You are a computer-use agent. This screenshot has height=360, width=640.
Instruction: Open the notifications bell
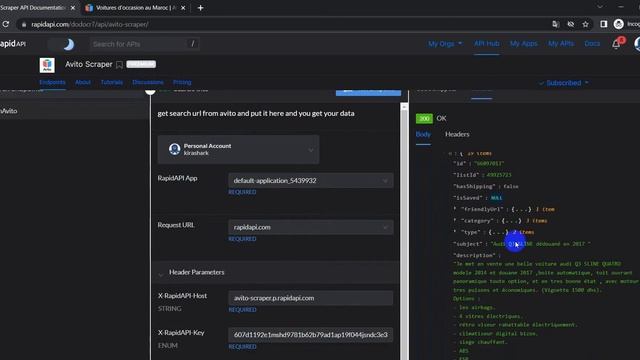click(616, 44)
